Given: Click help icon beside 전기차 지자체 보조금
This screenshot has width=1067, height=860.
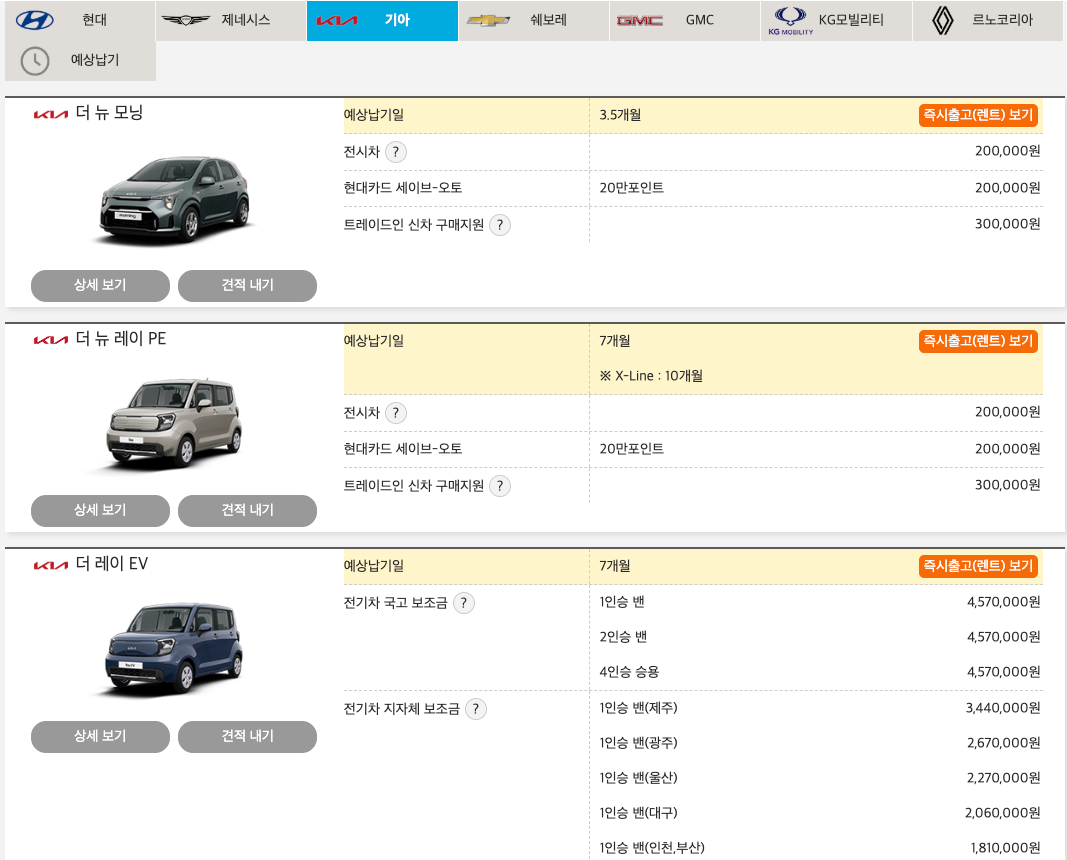Looking at the screenshot, I should 476,709.
